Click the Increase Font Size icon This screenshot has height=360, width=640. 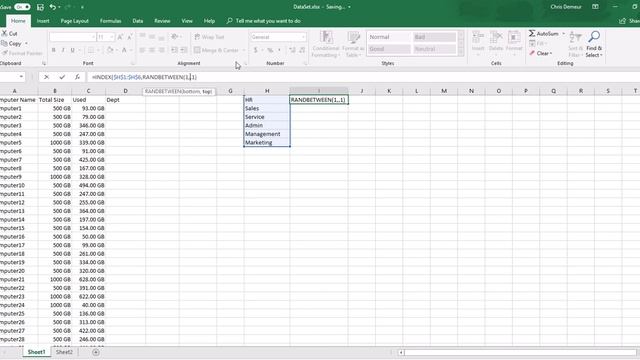pyautogui.click(x=120, y=37)
